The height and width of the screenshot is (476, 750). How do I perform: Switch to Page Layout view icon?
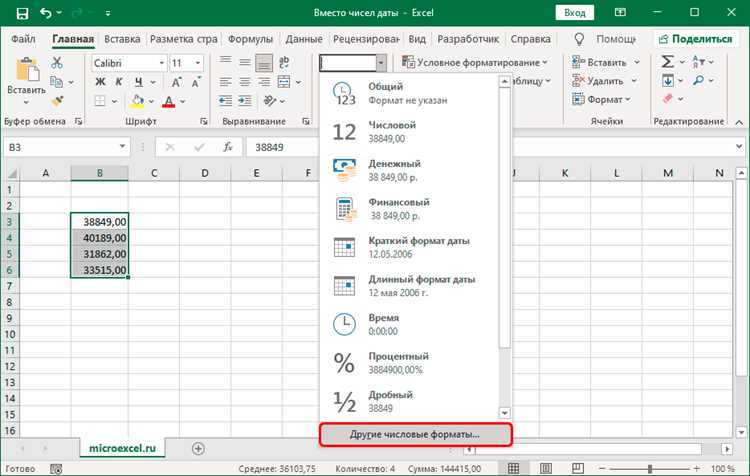(x=546, y=468)
